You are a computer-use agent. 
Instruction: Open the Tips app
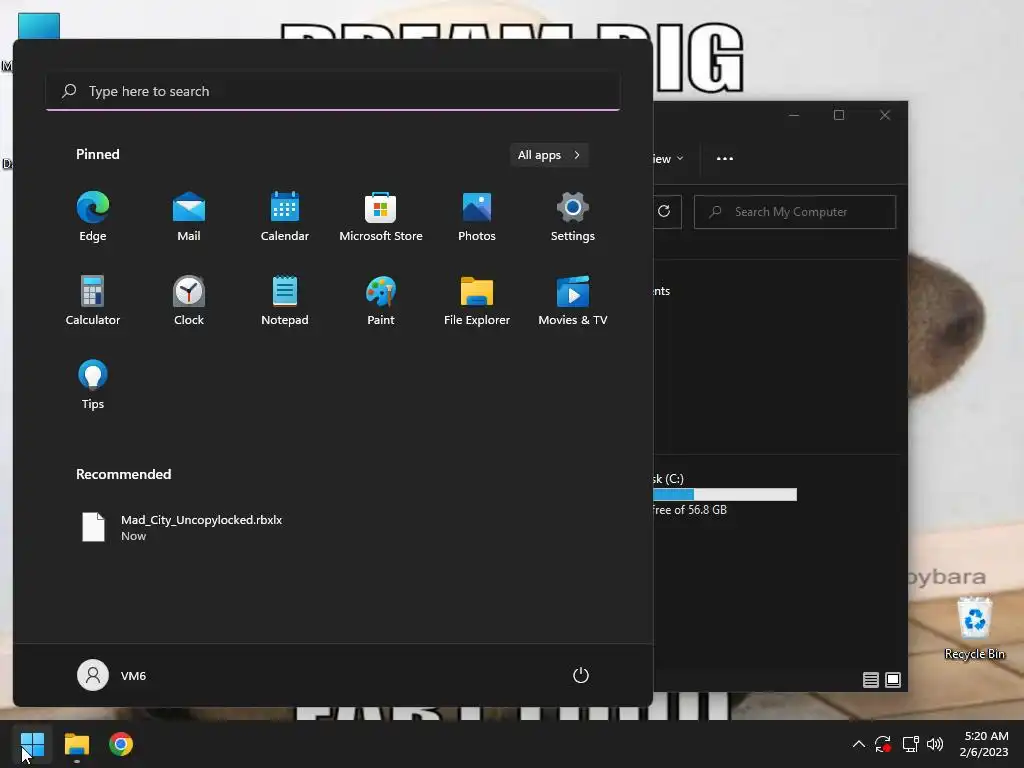click(x=93, y=385)
